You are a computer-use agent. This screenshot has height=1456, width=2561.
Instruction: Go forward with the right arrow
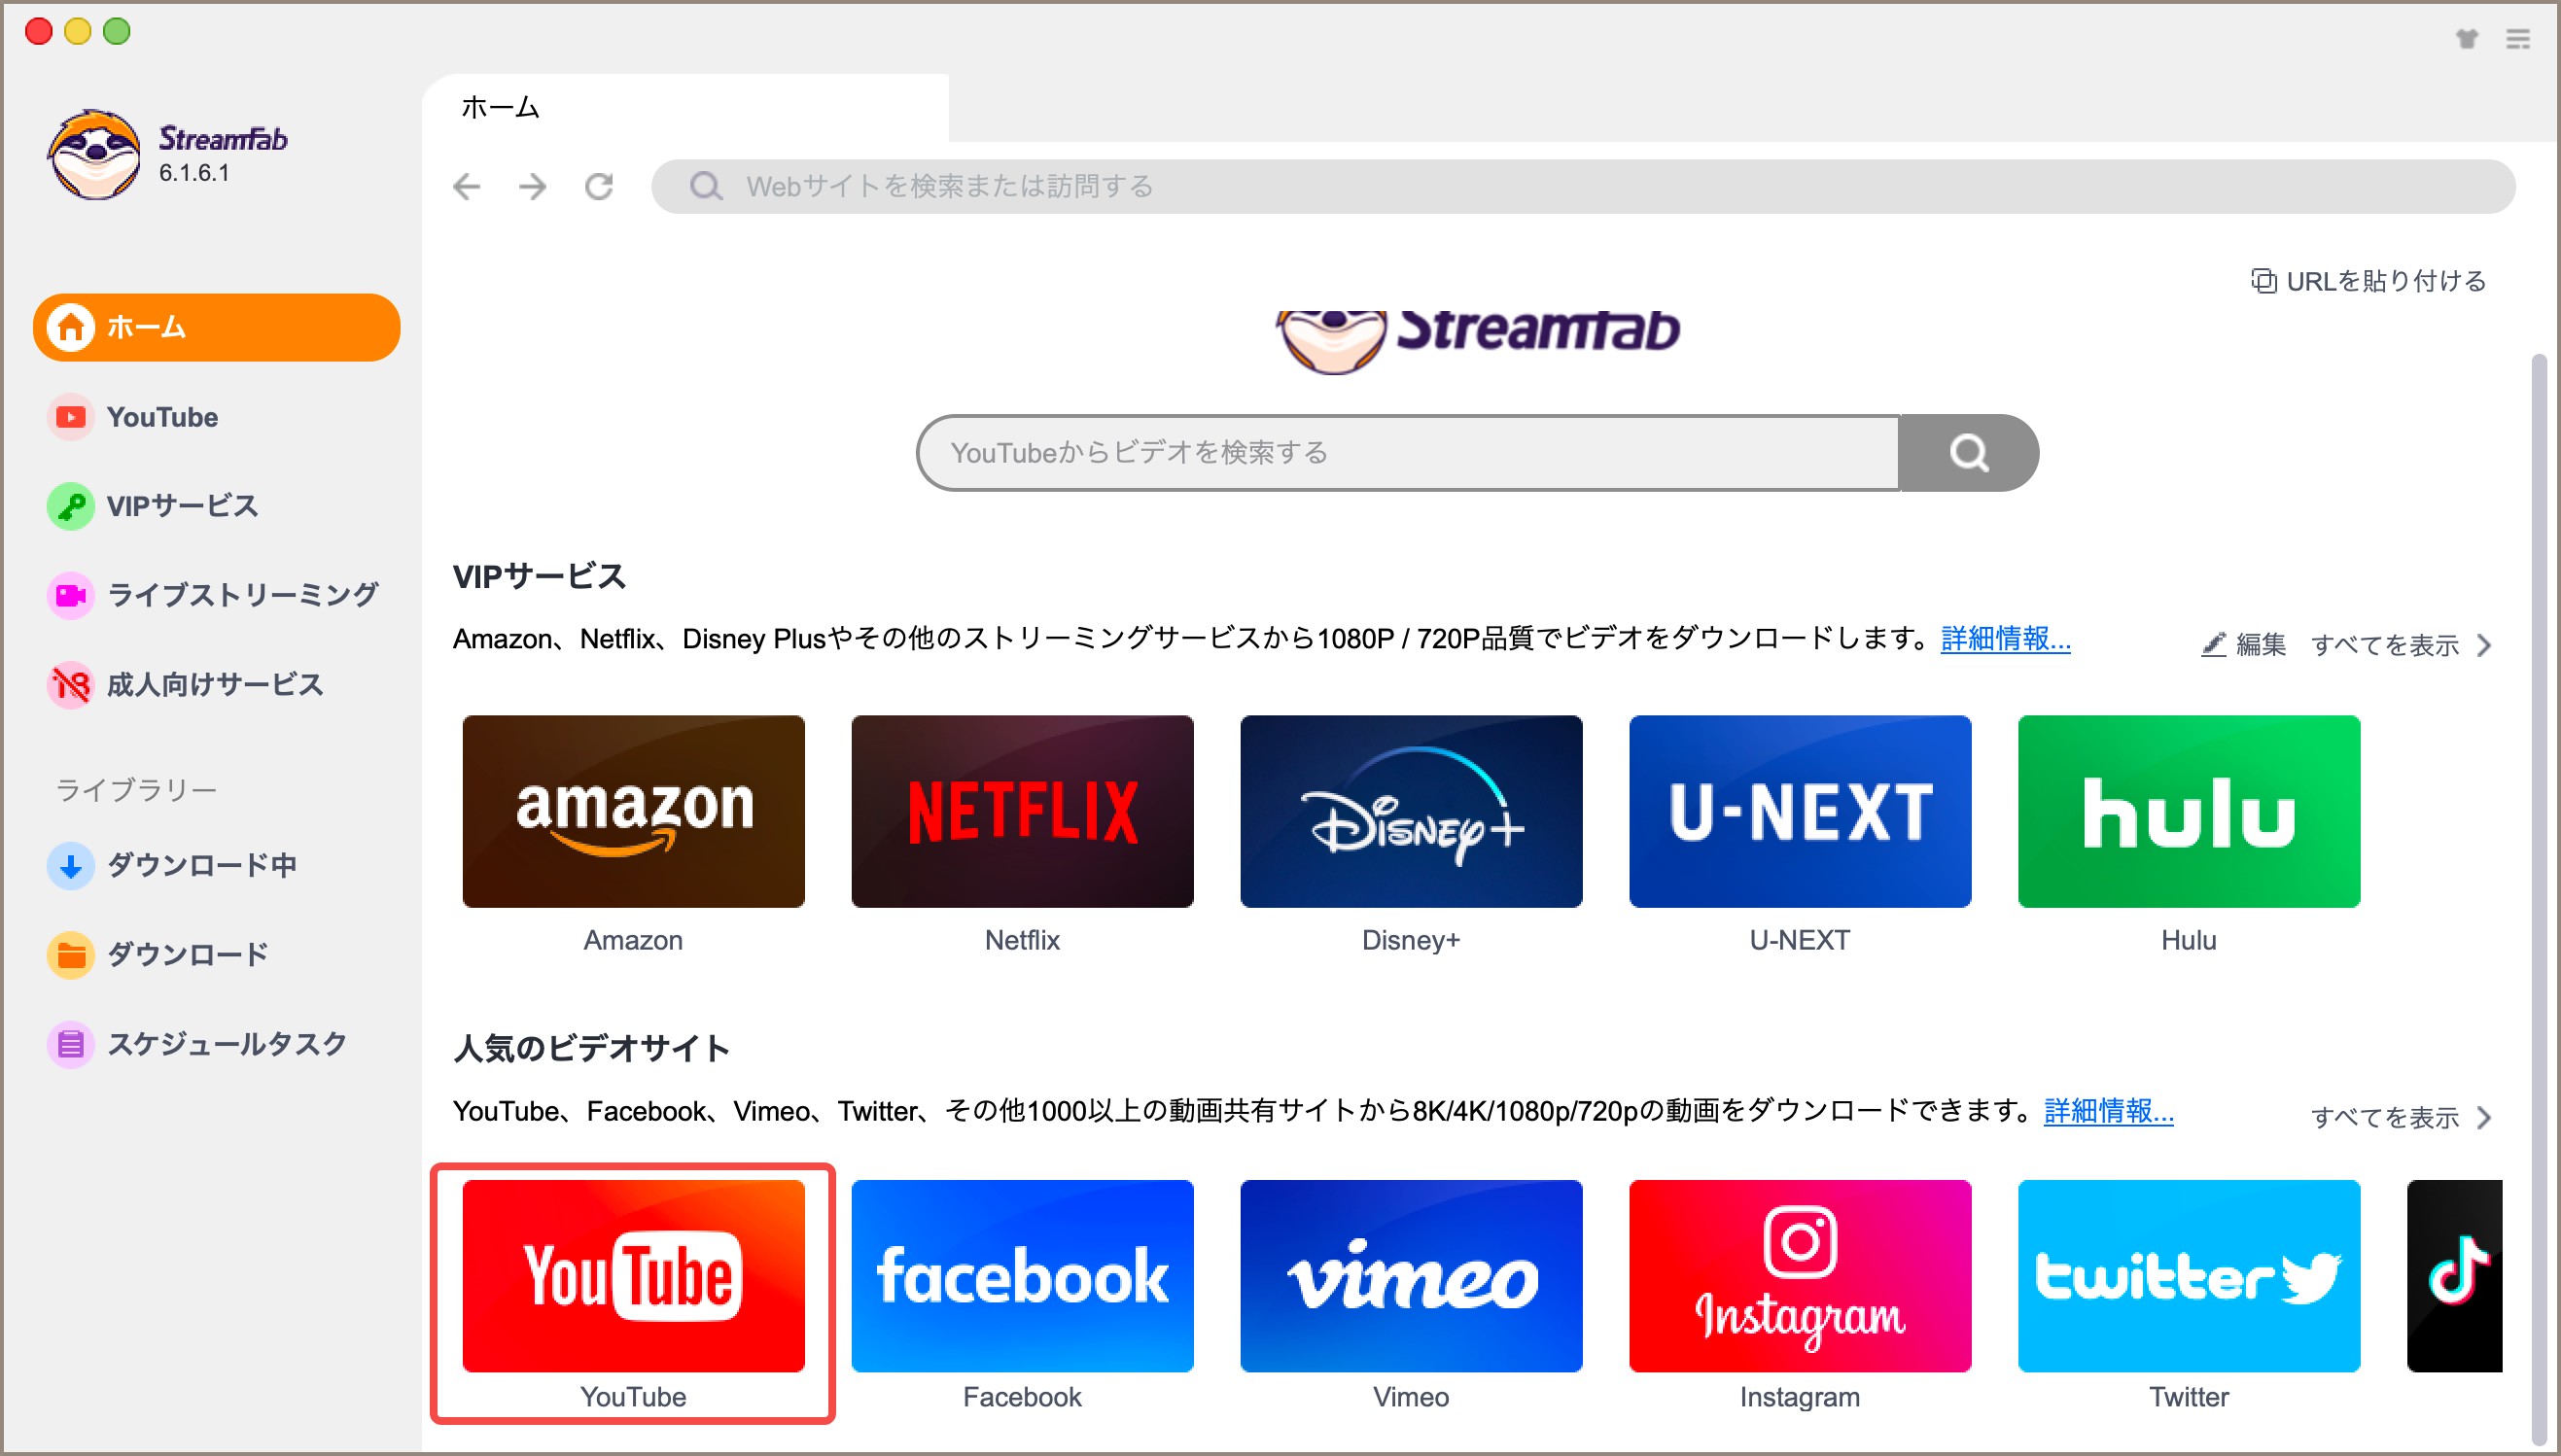pos(533,186)
